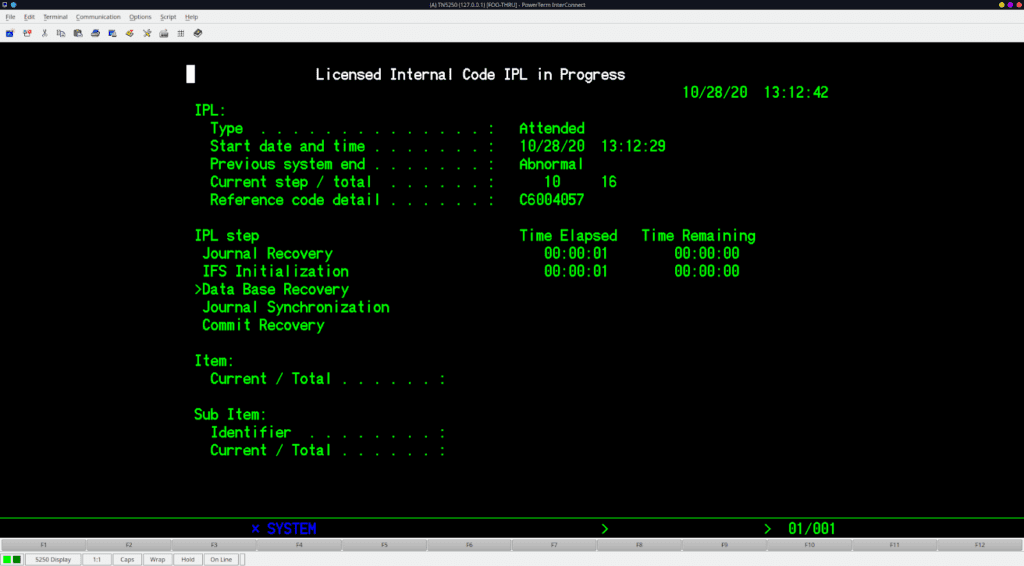This screenshot has width=1024, height=566.
Task: Toggle the Hold status indicator
Action: click(188, 559)
